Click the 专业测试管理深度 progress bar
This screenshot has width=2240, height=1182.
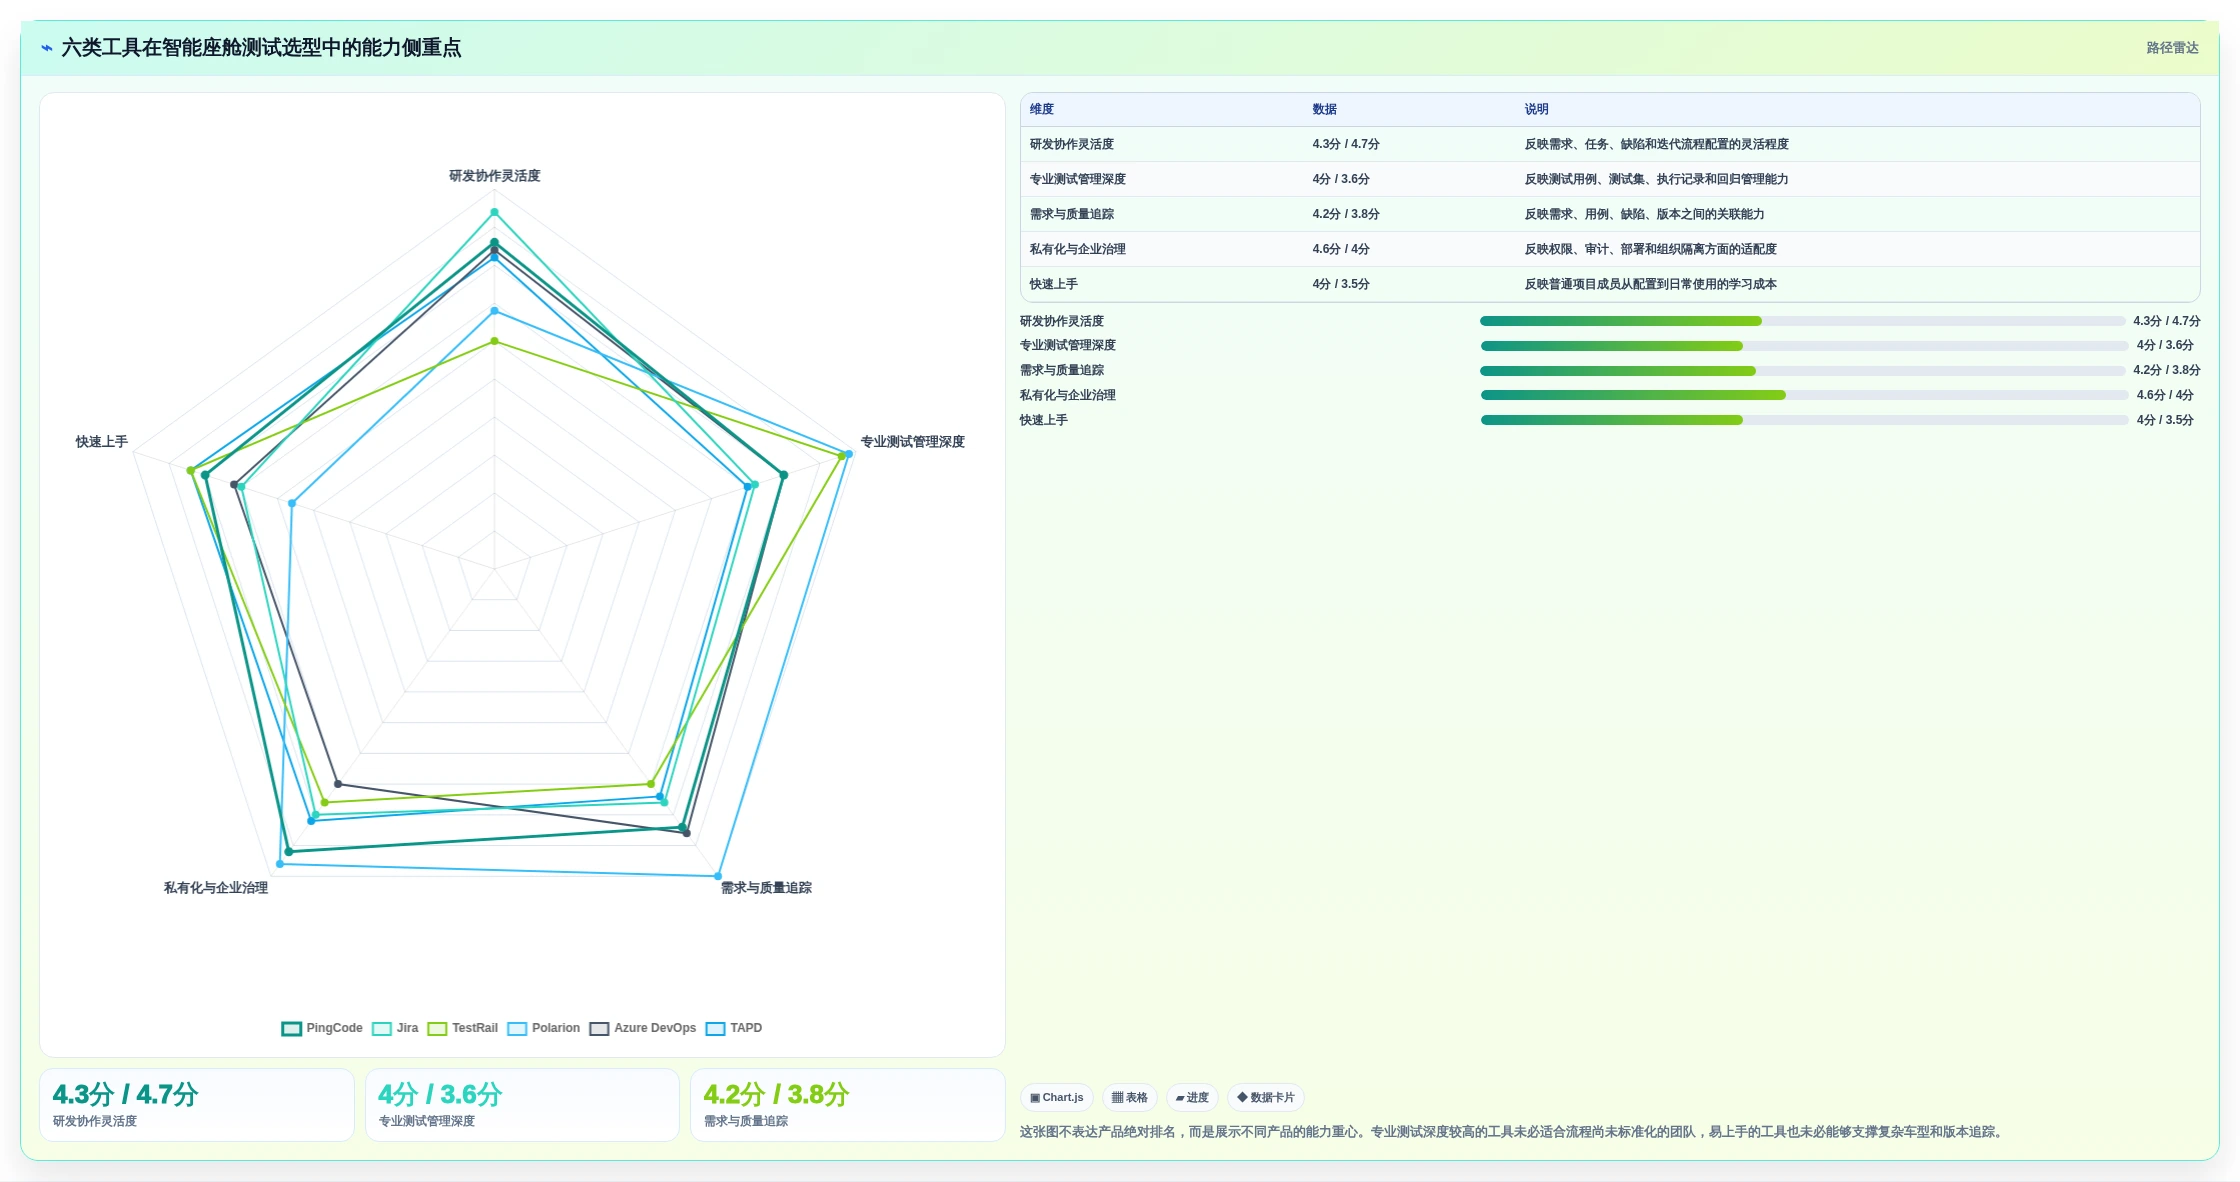[x=1805, y=346]
